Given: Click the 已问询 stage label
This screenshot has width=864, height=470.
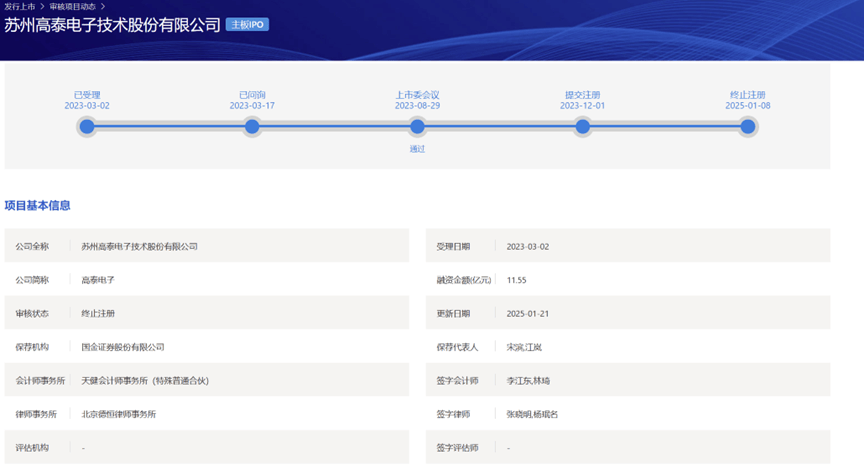Looking at the screenshot, I should point(252,95).
